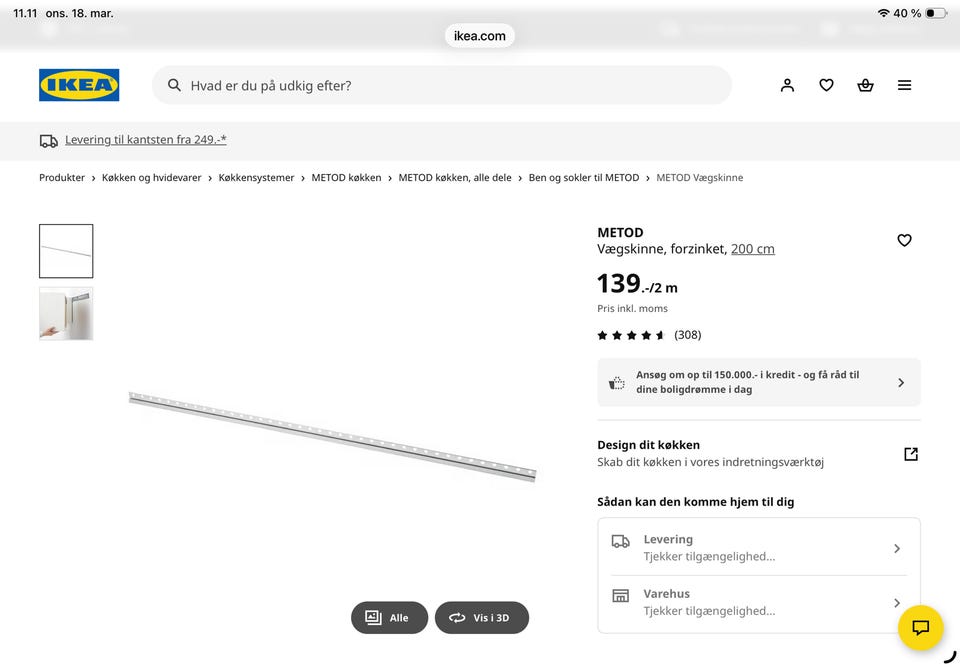Expand the Varehus availability row

coord(758,602)
